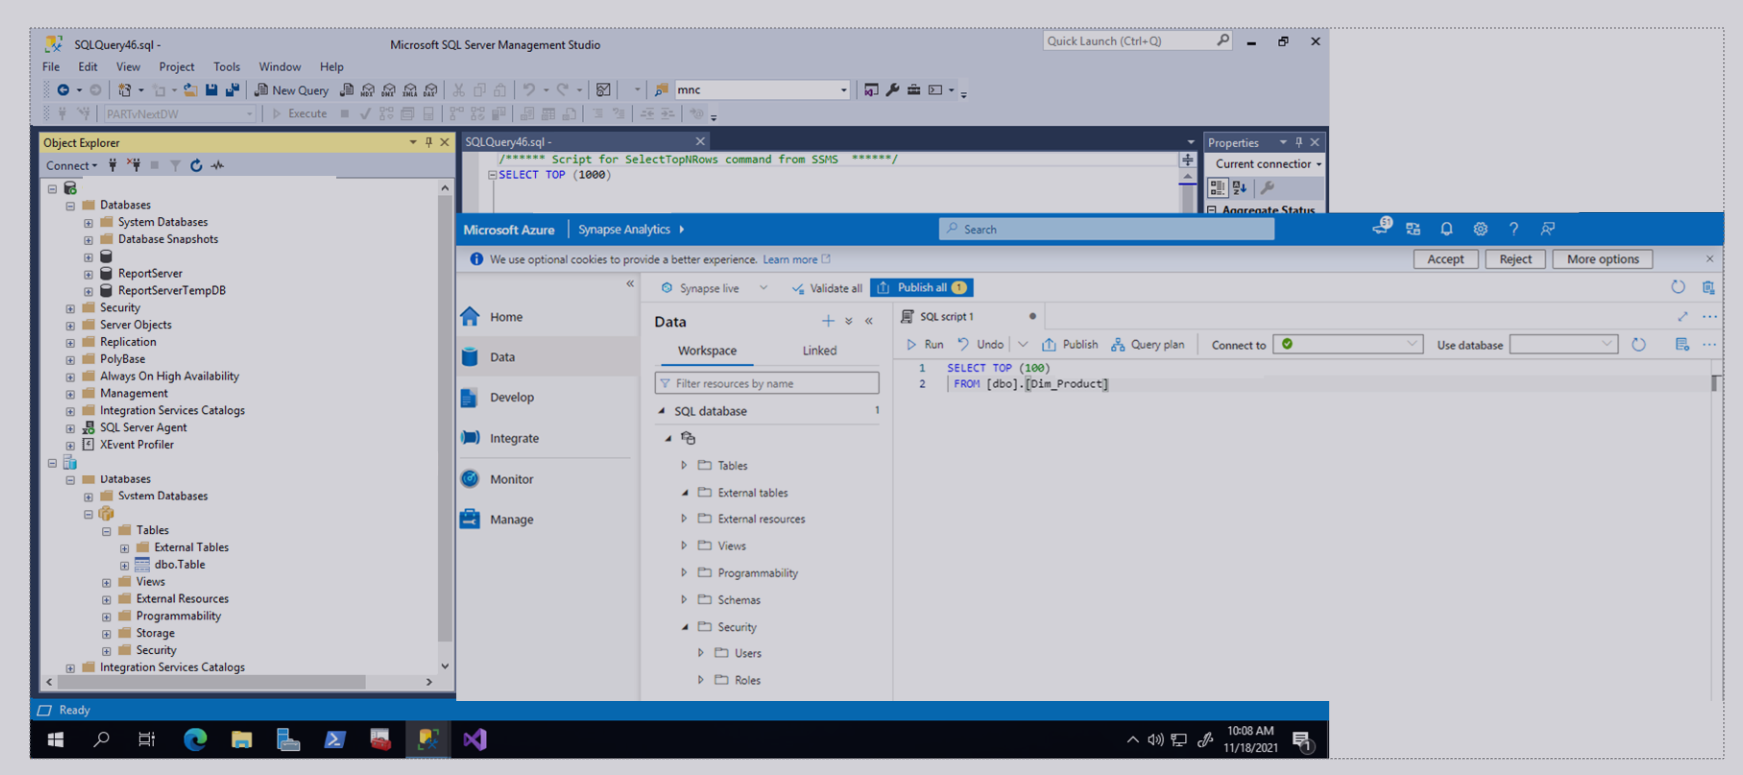Refresh the Use database list in Synapse
This screenshot has height=775, width=1743.
pyautogui.click(x=1638, y=345)
